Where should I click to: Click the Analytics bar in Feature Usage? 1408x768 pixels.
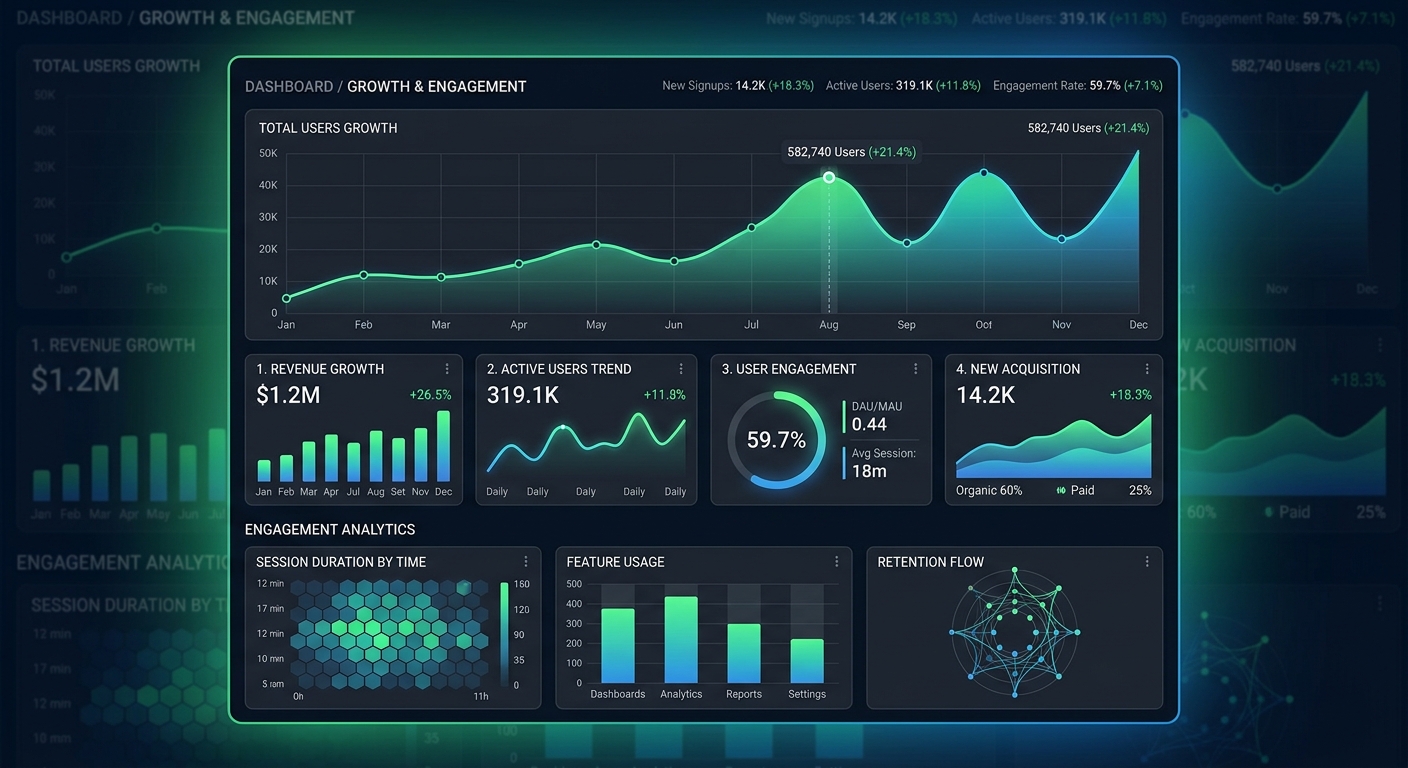click(x=681, y=640)
